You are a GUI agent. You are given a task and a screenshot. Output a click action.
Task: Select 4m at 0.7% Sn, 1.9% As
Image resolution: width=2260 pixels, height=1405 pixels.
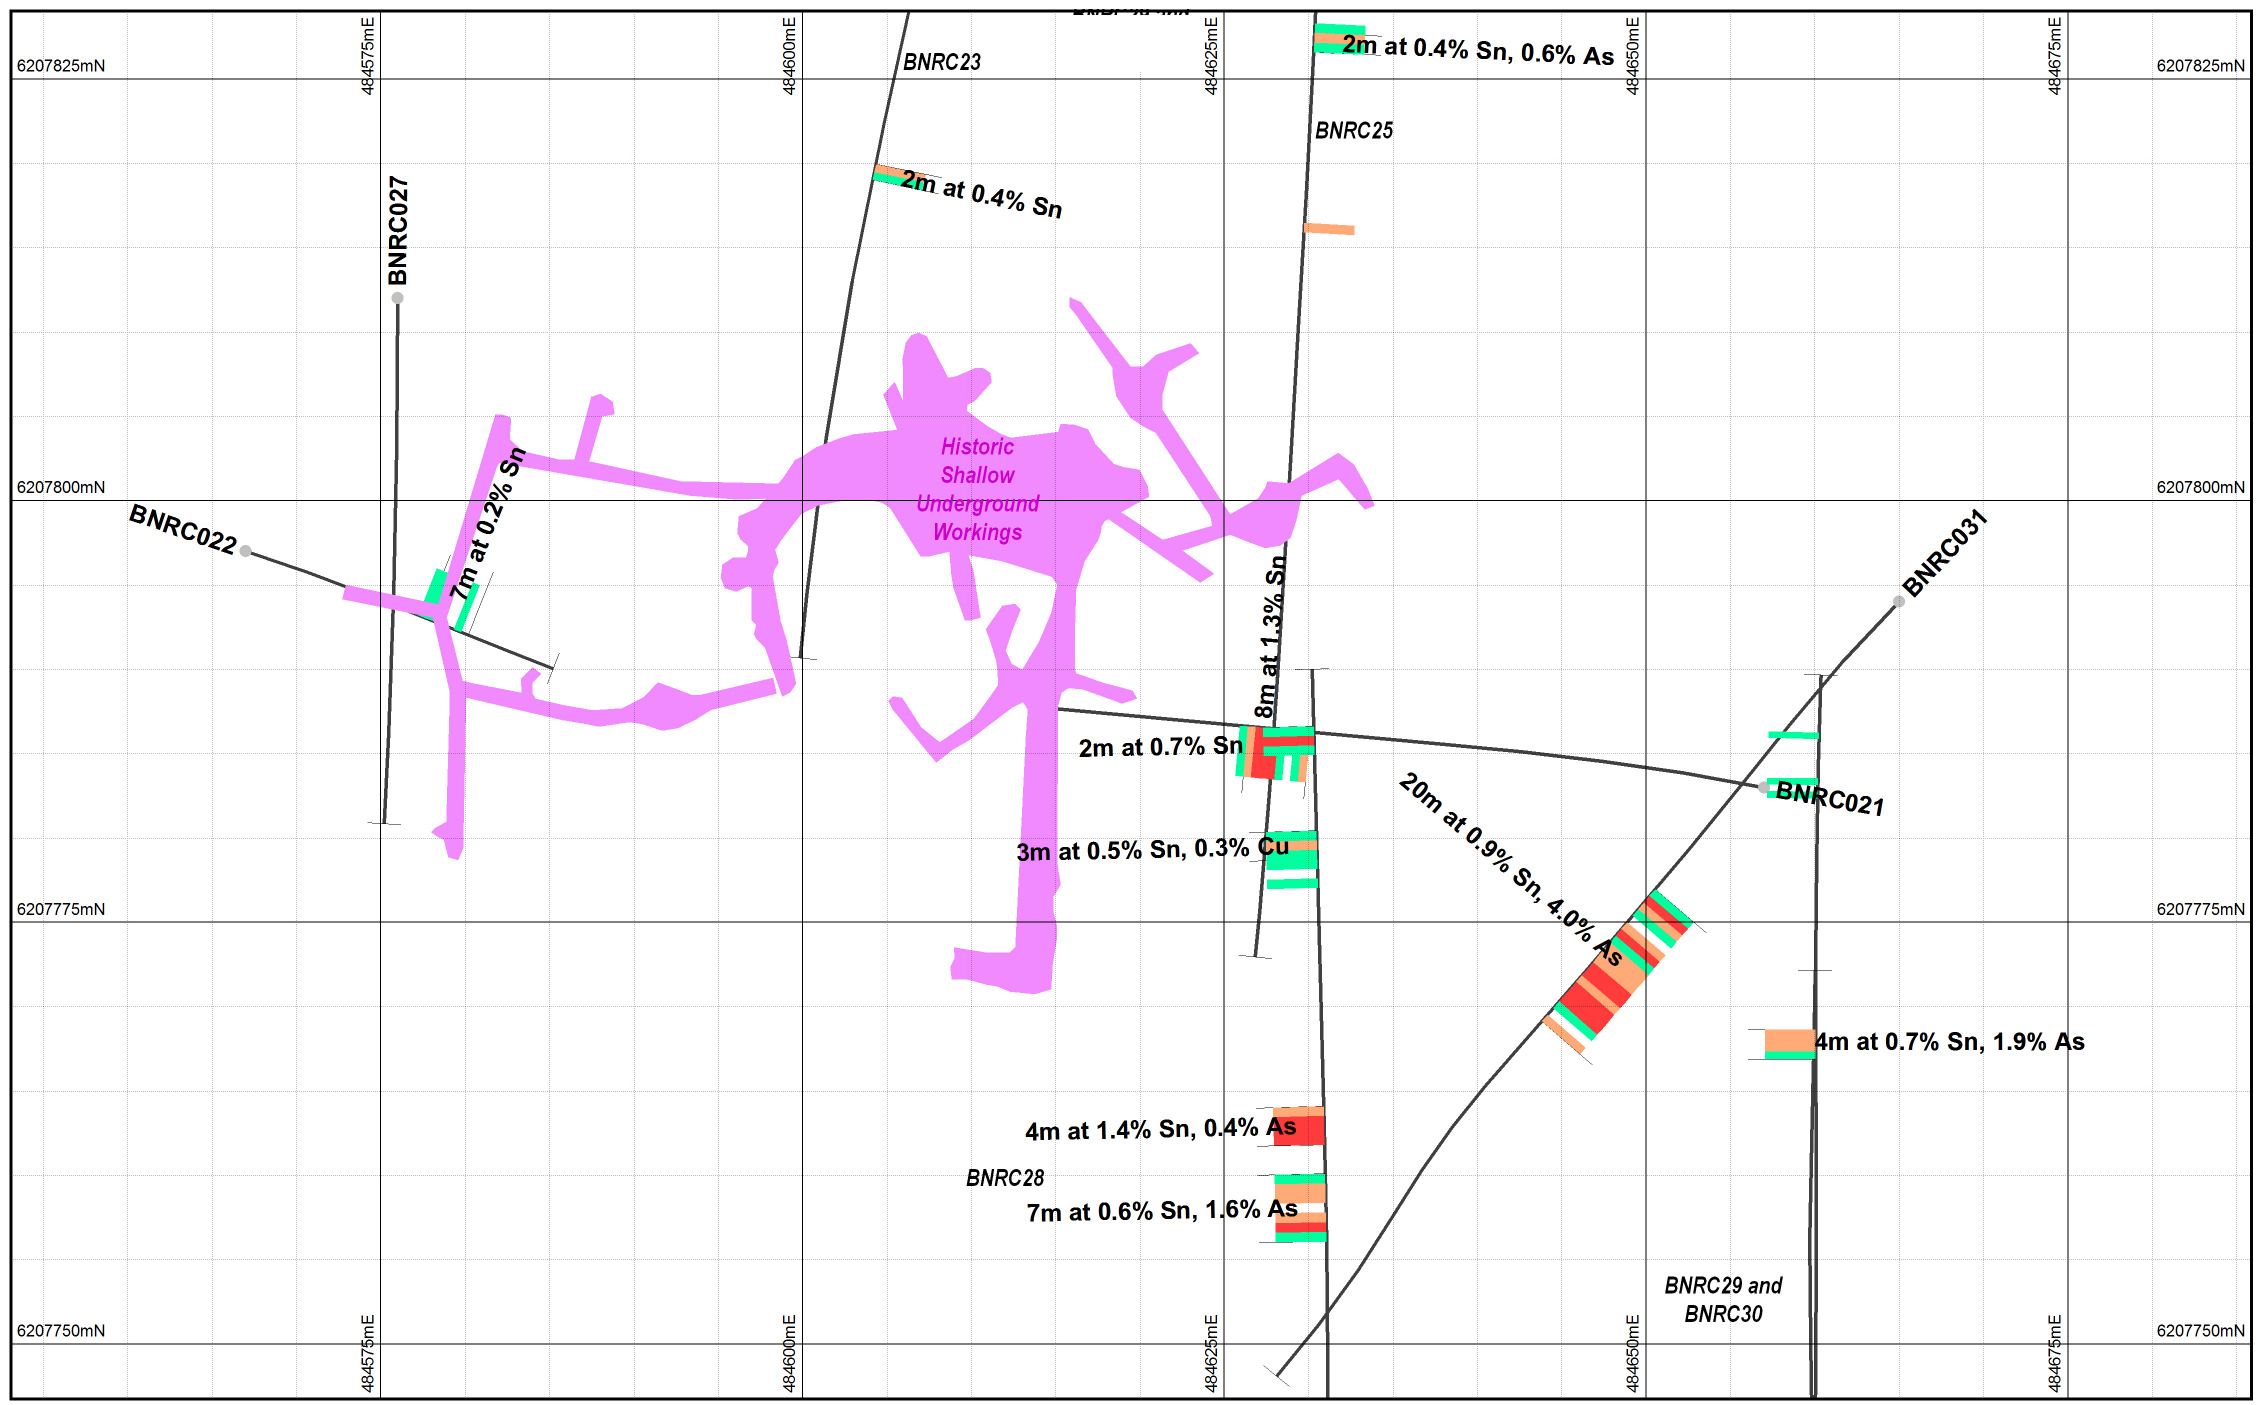pos(1949,1042)
